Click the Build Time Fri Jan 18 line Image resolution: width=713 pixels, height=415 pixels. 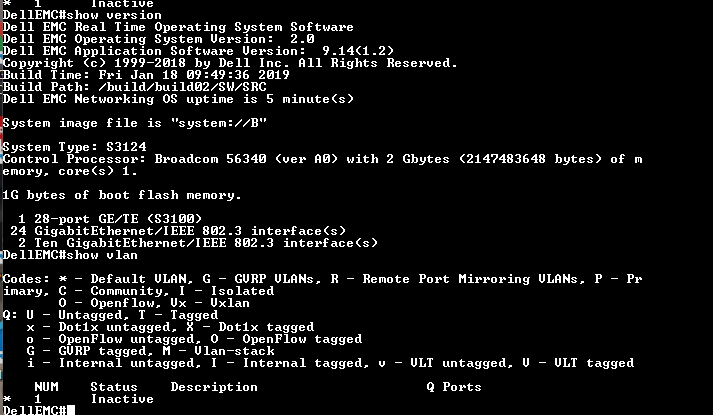click(146, 75)
